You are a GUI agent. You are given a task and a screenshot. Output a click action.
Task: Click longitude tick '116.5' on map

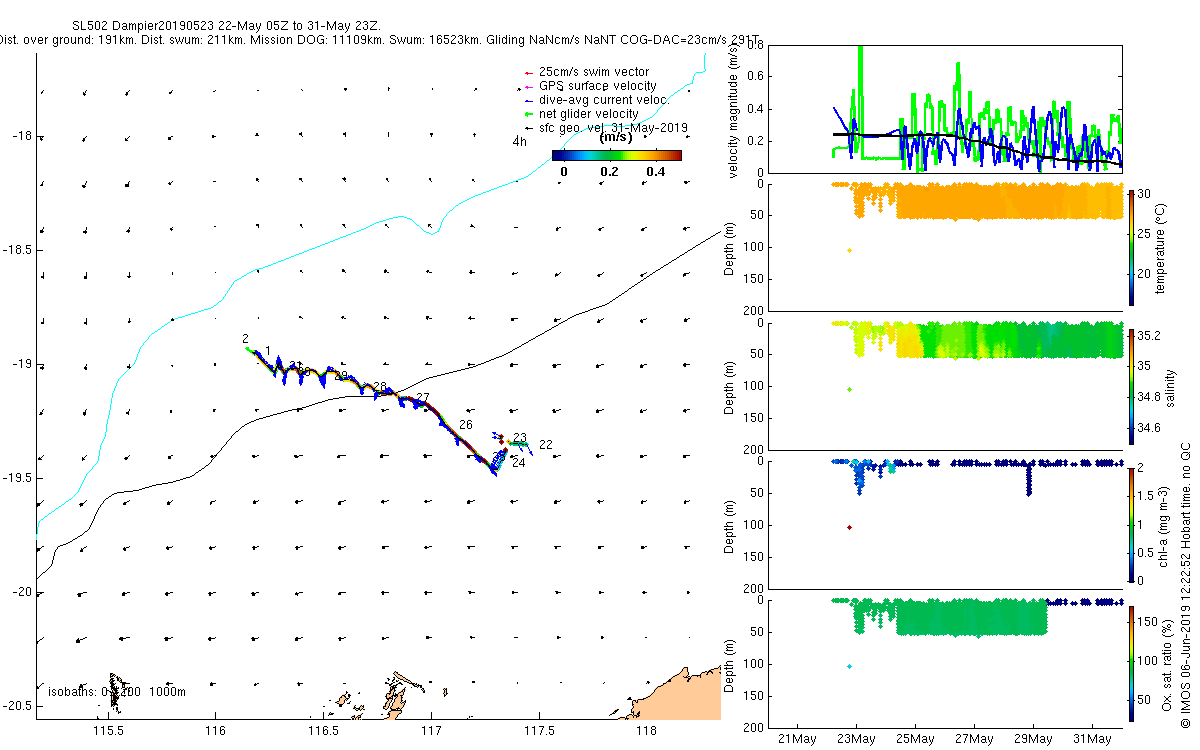[x=324, y=731]
